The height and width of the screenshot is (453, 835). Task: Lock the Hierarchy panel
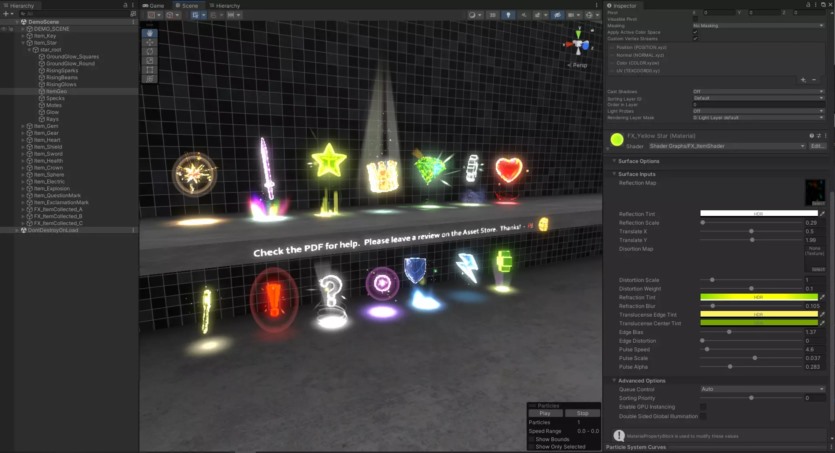tap(126, 5)
